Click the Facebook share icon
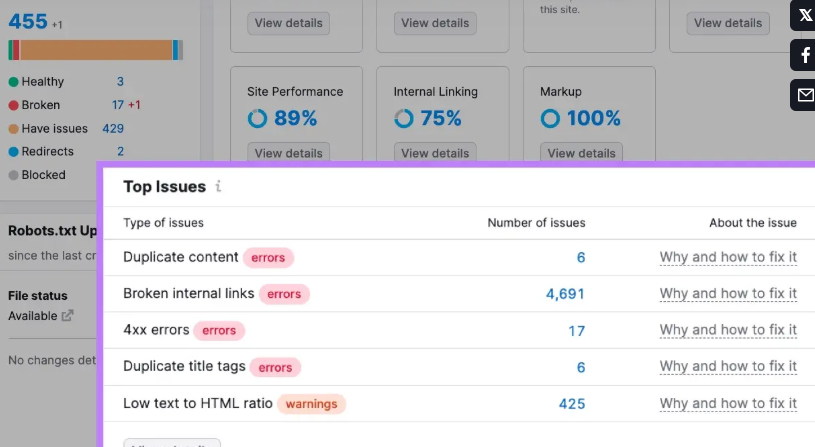Image resolution: width=815 pixels, height=447 pixels. 804,55
